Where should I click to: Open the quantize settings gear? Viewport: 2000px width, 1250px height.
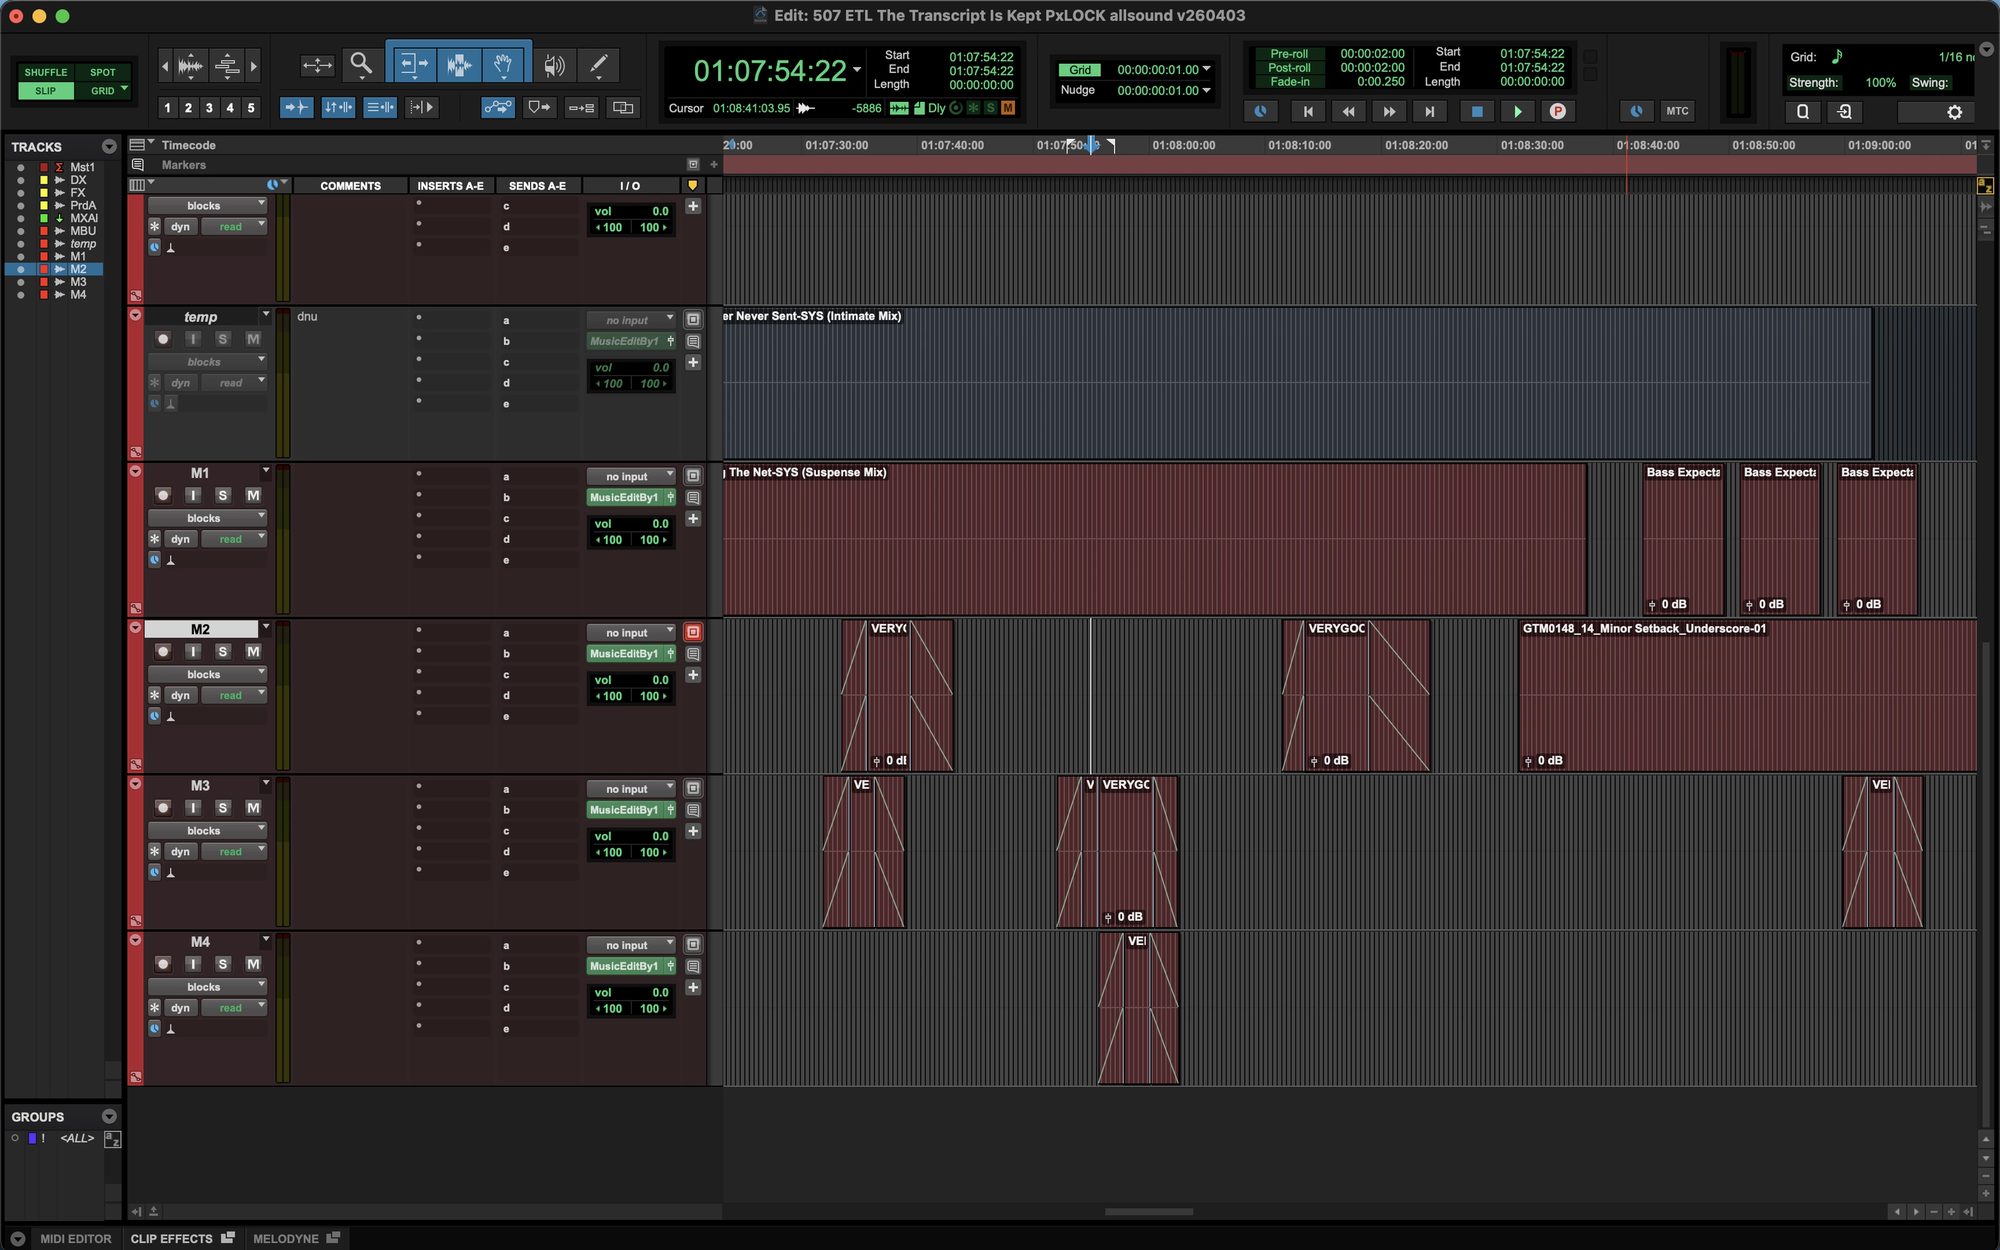(x=1954, y=112)
